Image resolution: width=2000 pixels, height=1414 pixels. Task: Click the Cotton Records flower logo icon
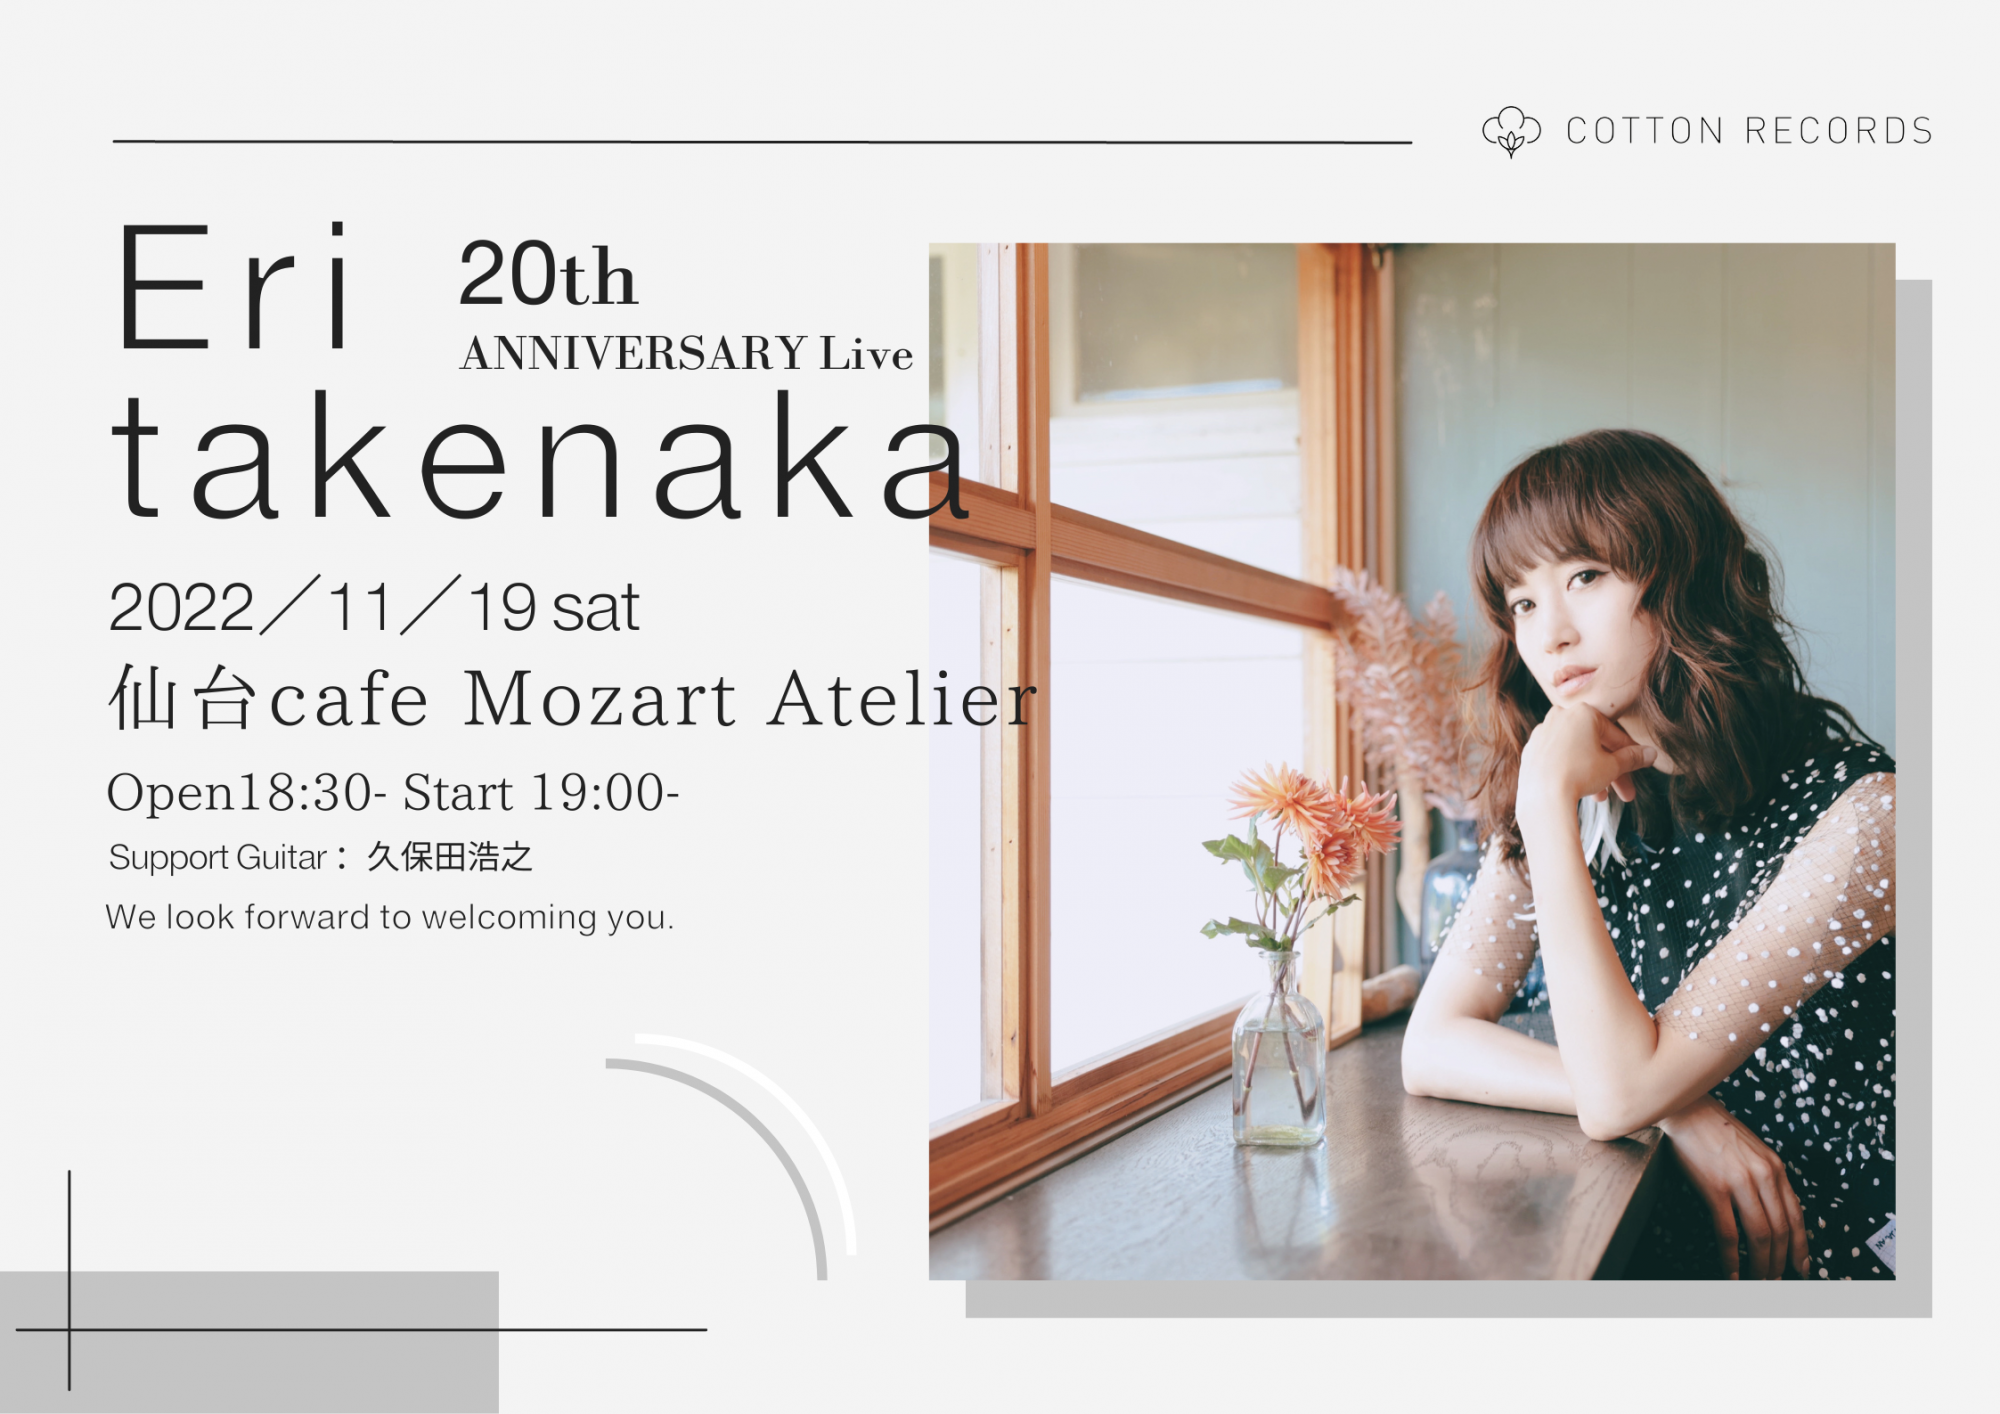point(1510,132)
